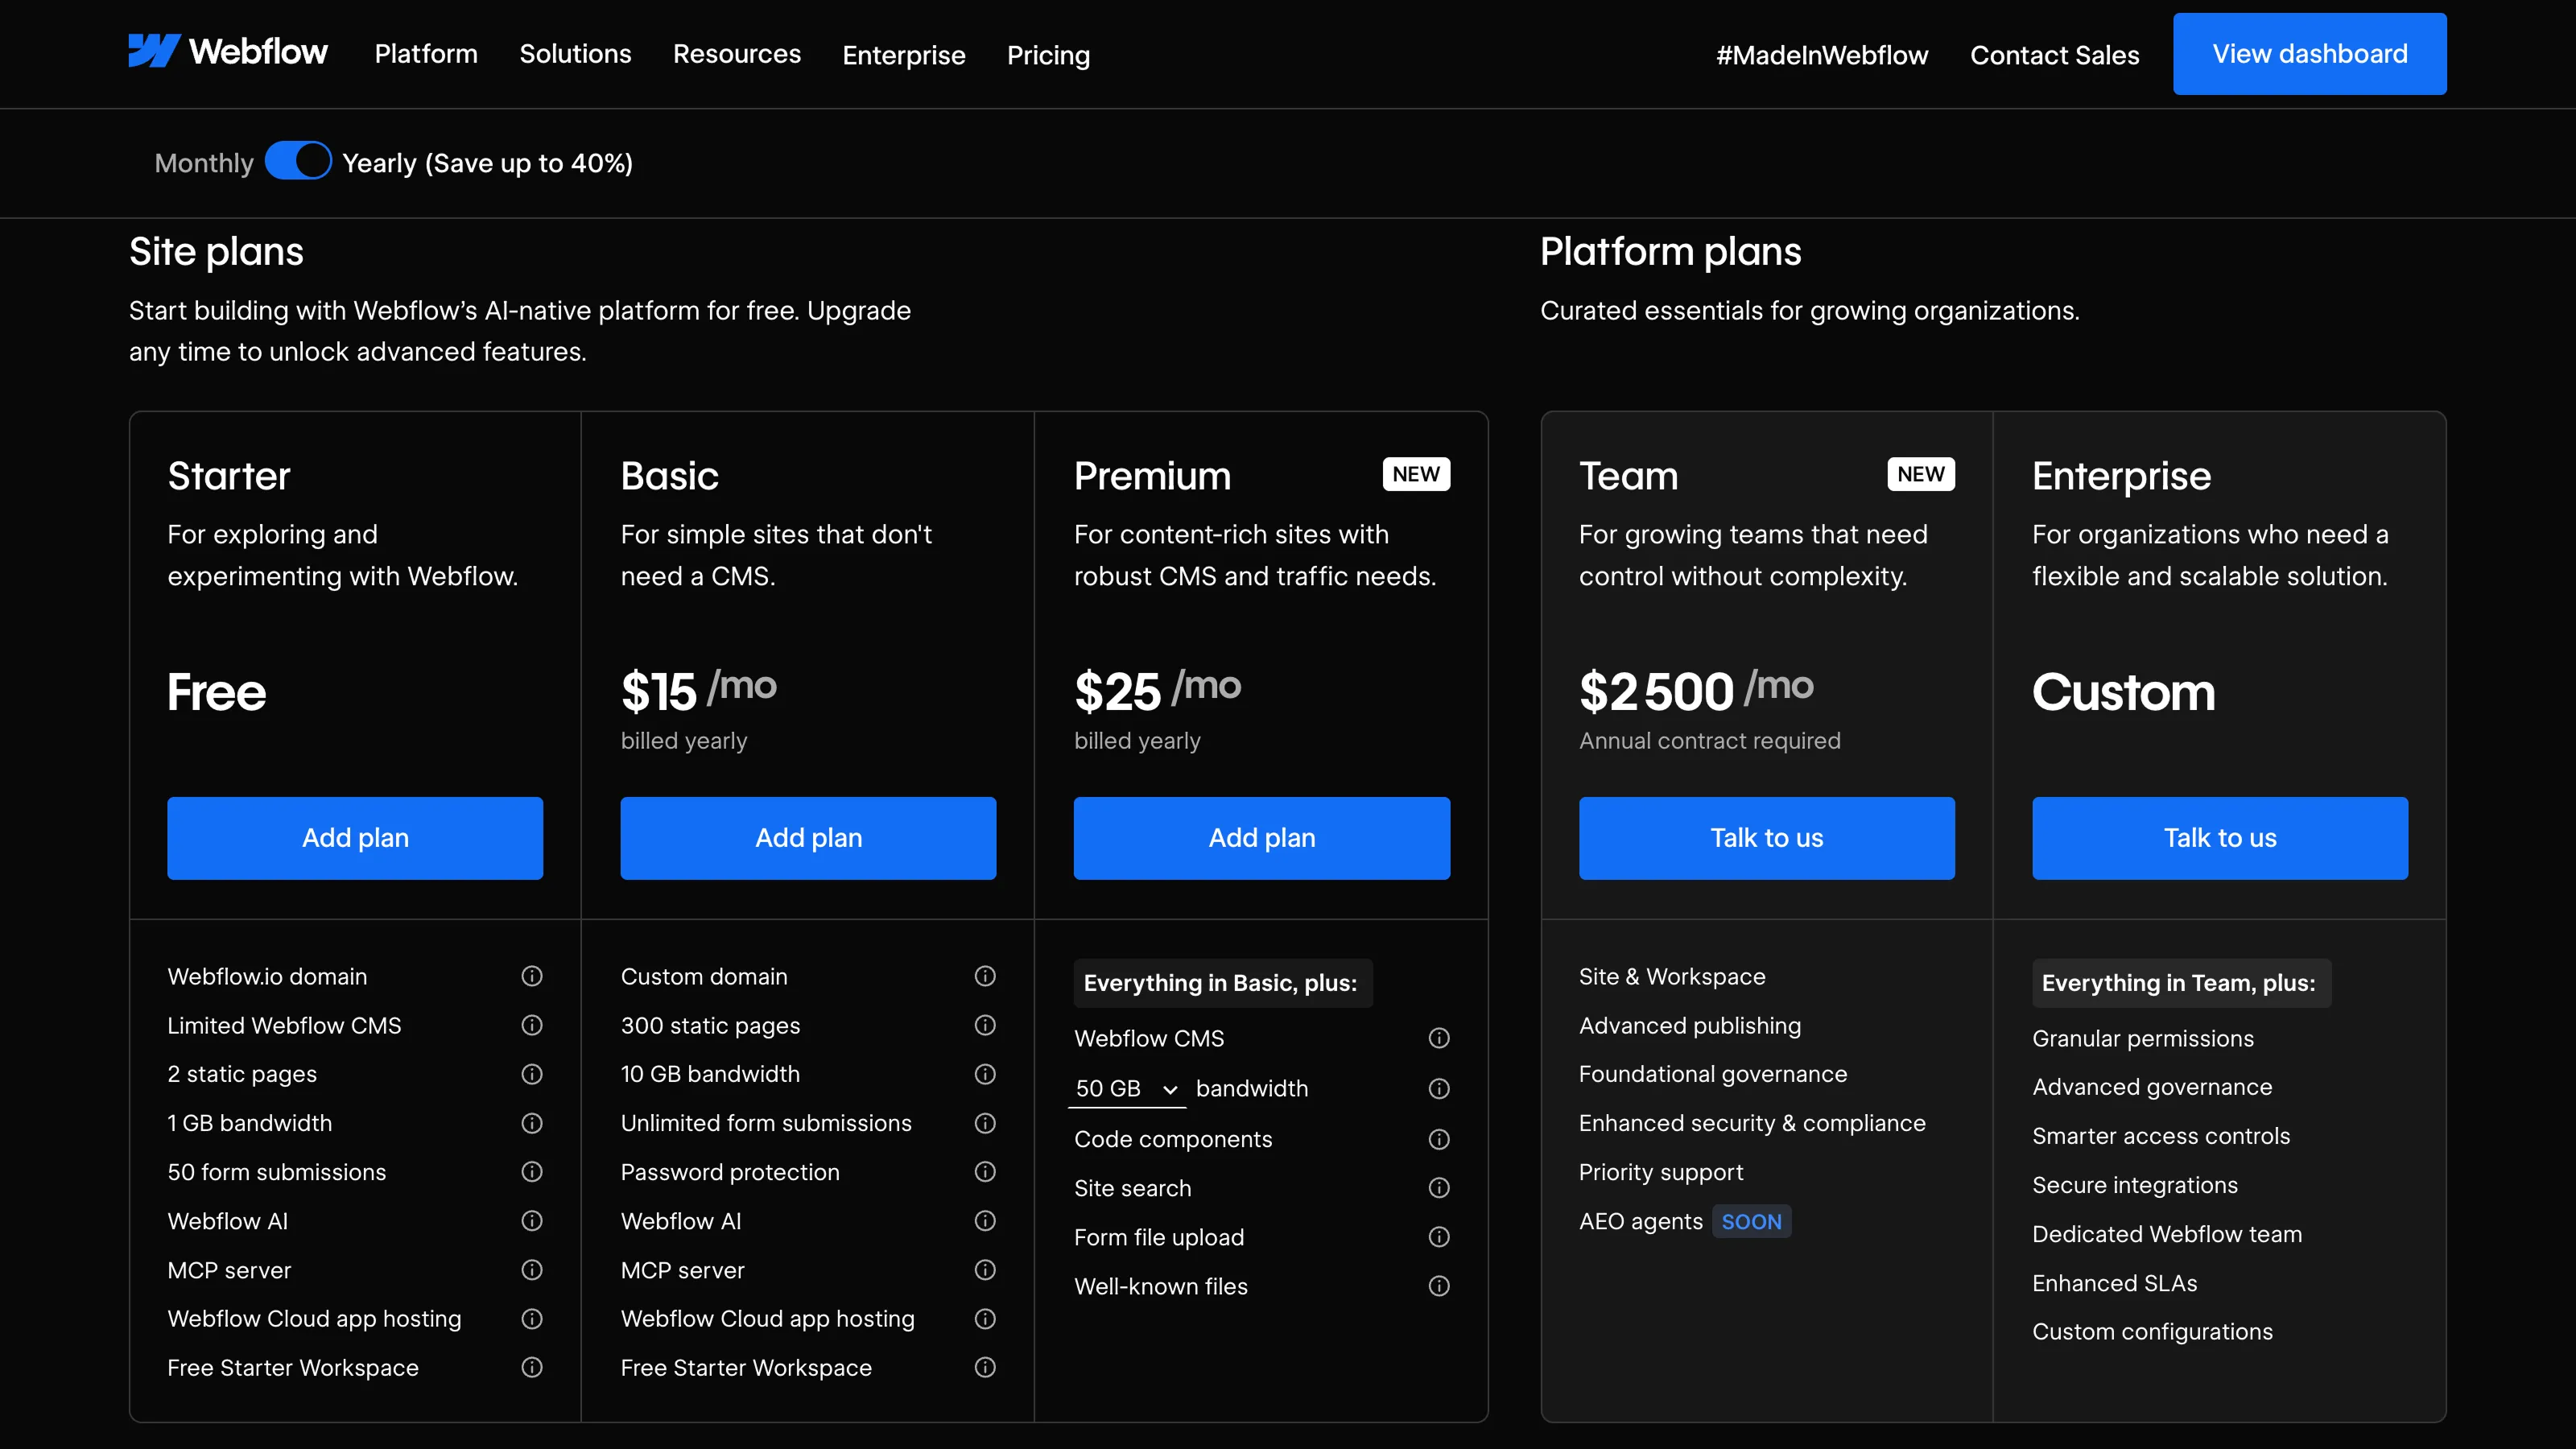This screenshot has height=1449, width=2576.
Task: Click Everything in Team, plus: label
Action: 2180,983
